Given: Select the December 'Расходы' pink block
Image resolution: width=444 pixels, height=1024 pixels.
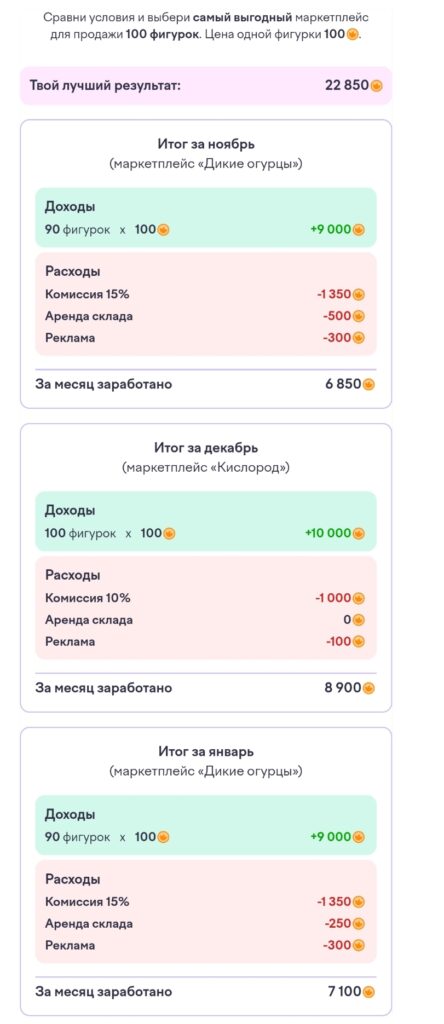Looking at the screenshot, I should pos(206,608).
